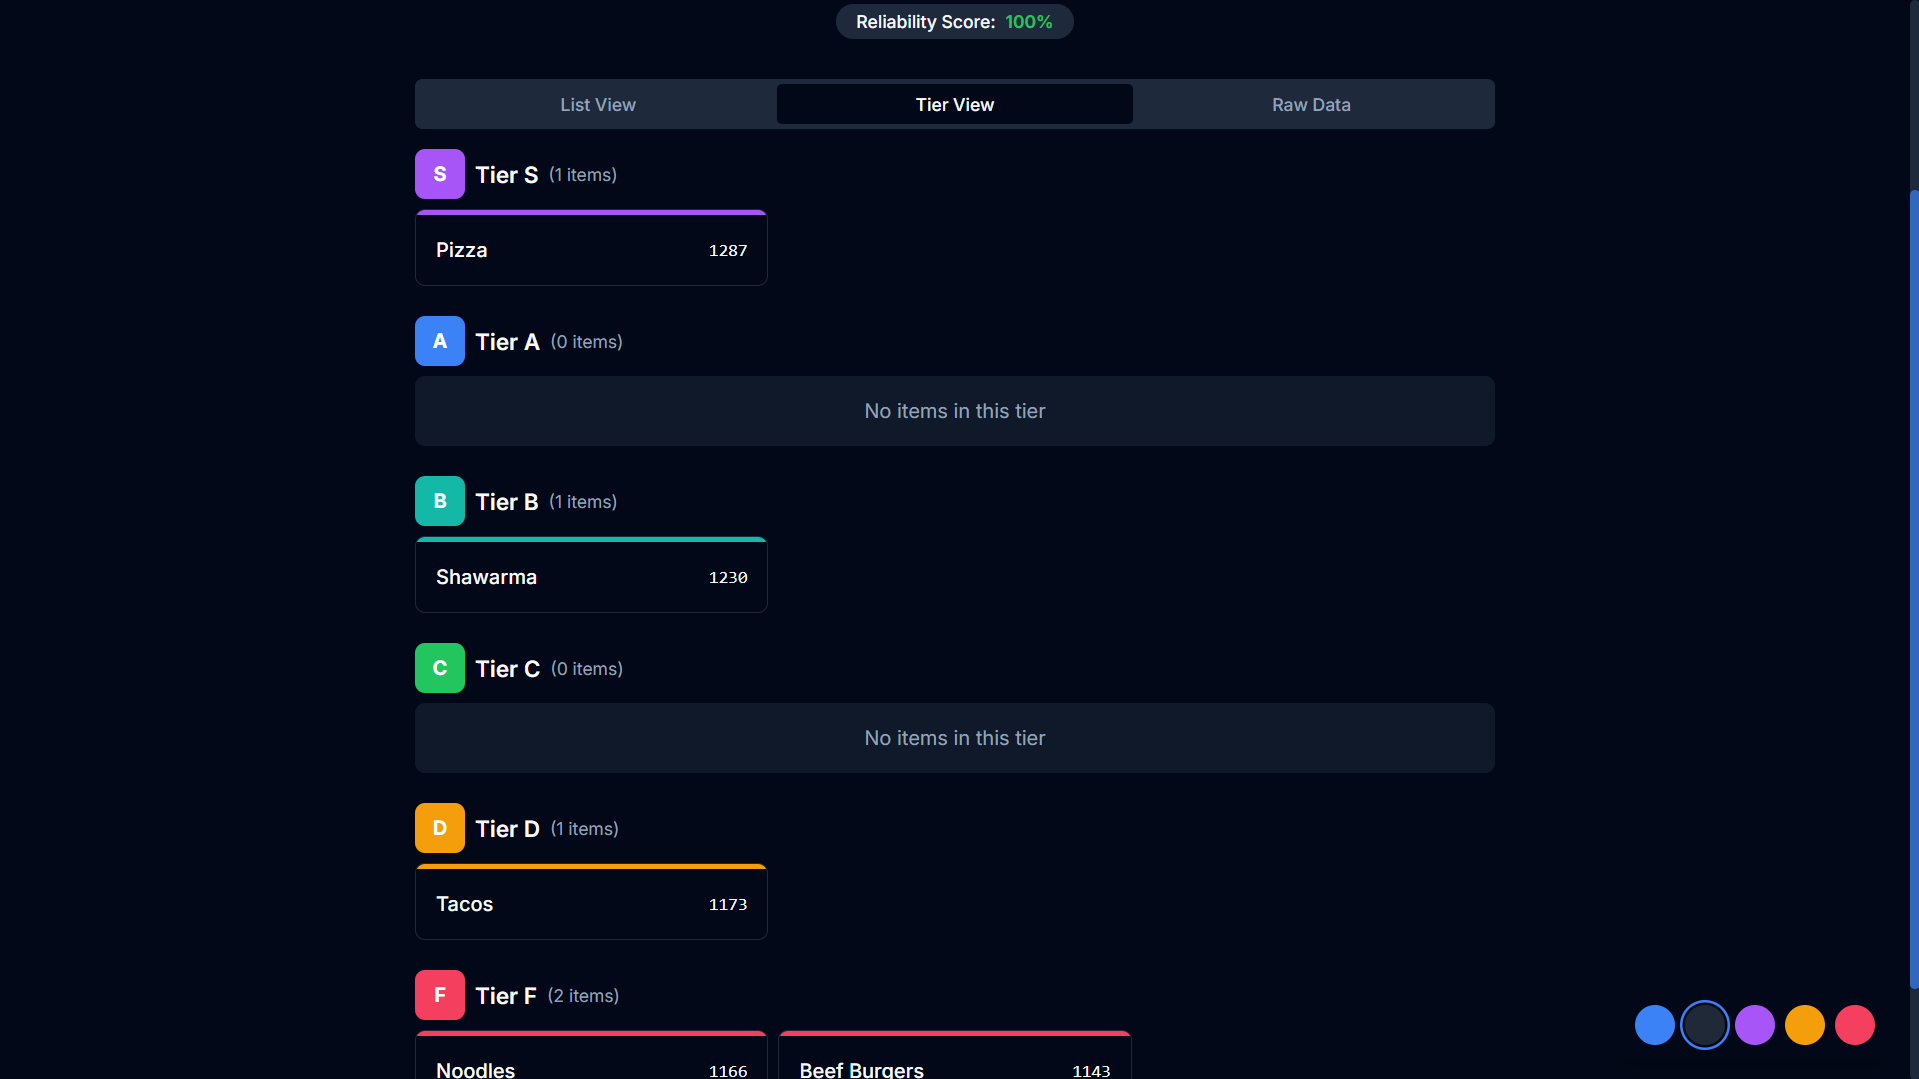
Task: Select the orange theme circle bottom right
Action: pyautogui.click(x=1805, y=1024)
